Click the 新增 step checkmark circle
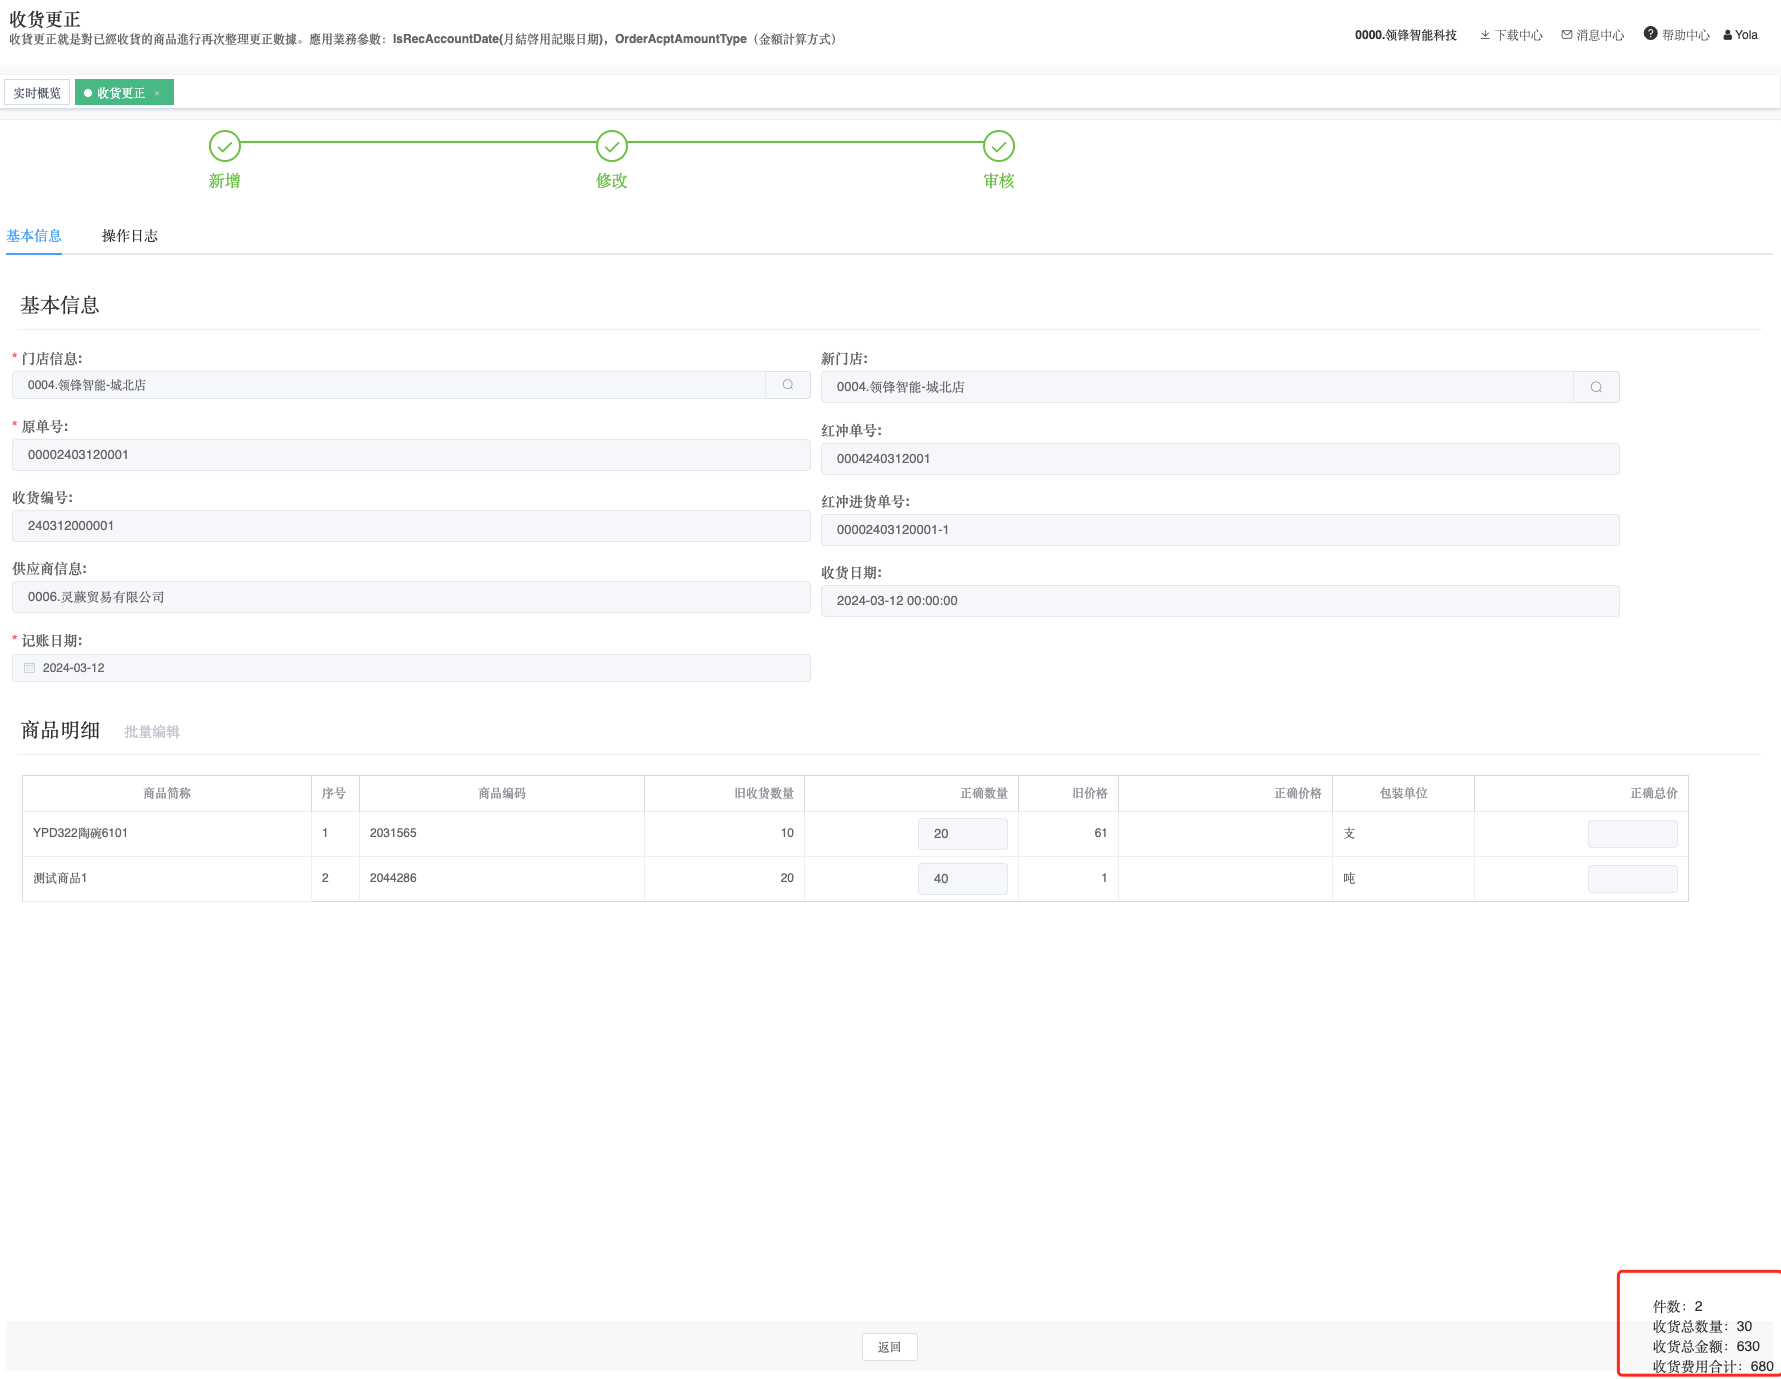The height and width of the screenshot is (1379, 1781). [x=225, y=146]
